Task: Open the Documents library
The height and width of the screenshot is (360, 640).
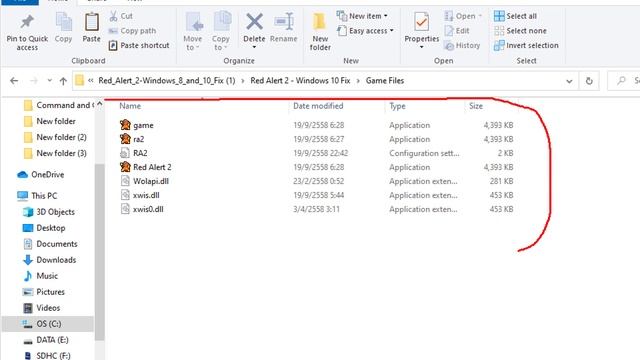Action: [x=50, y=244]
